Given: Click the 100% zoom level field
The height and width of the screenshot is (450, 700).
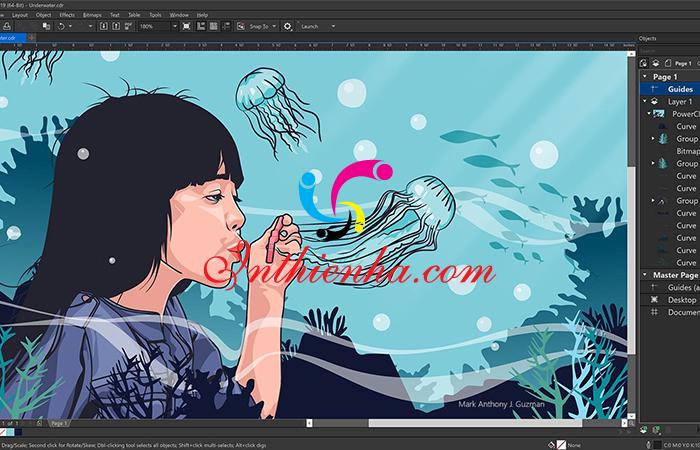Looking at the screenshot, I should click(154, 26).
